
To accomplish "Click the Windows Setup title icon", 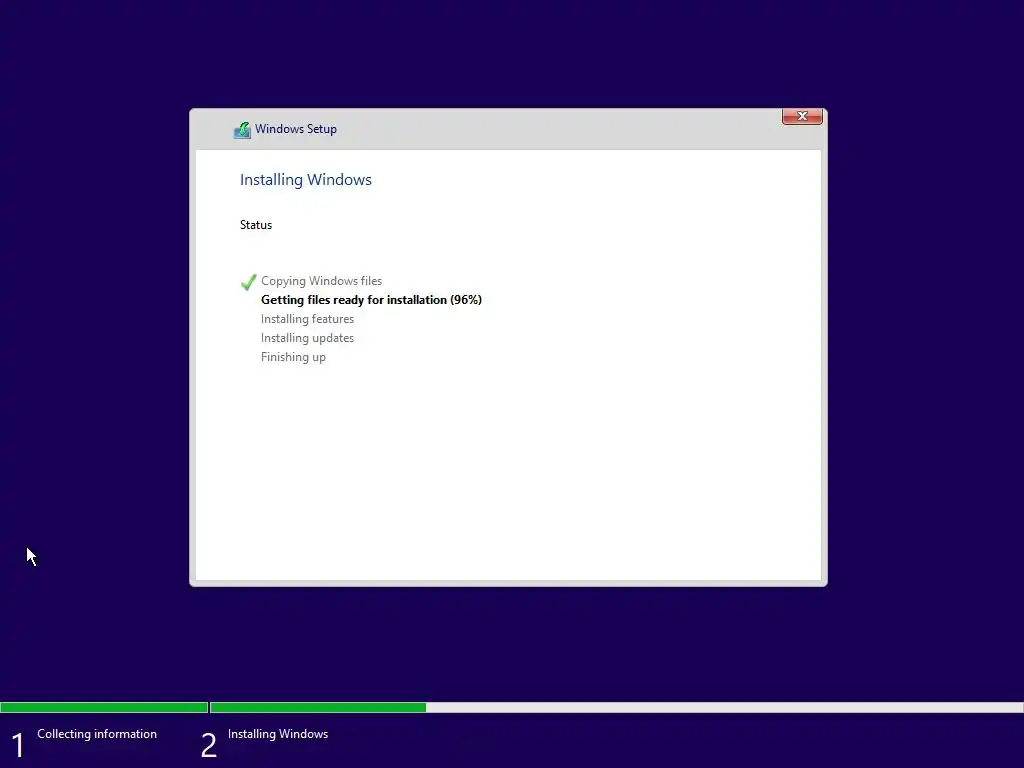I will click(242, 130).
